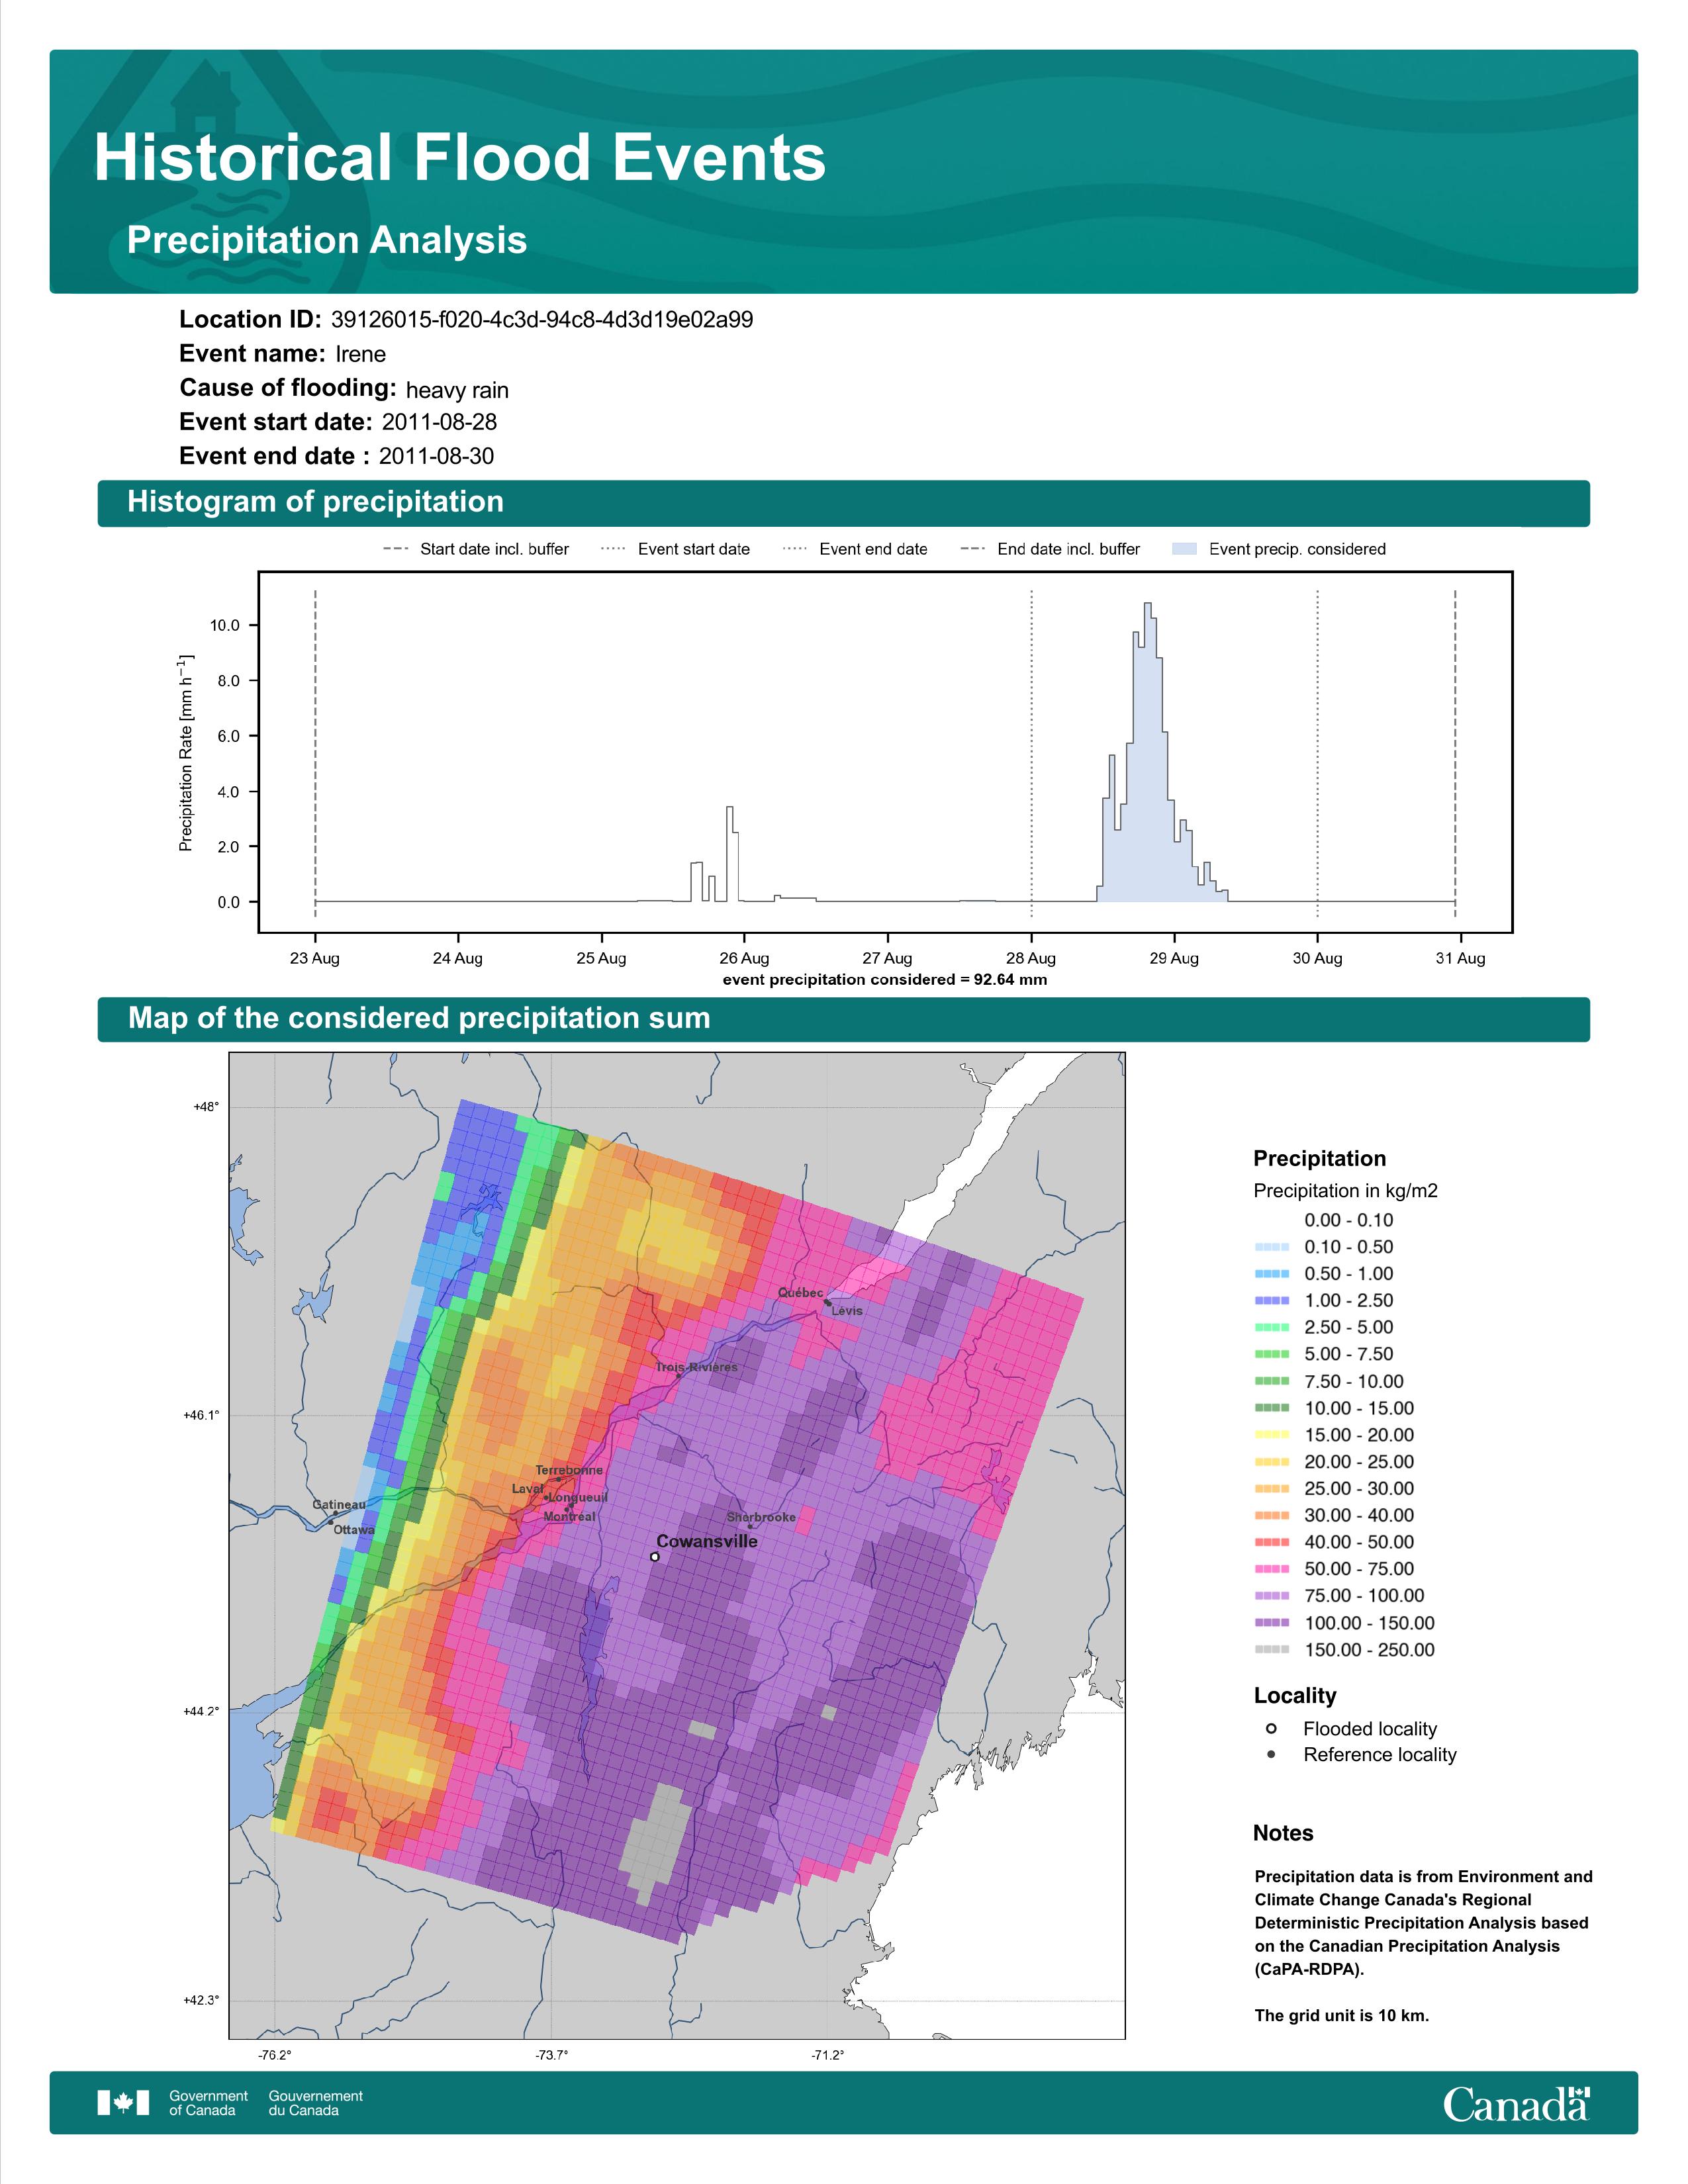Click the 25.00 - 30.00 precipitation color swatch
The width and height of the screenshot is (1688, 2184).
(x=1272, y=1488)
